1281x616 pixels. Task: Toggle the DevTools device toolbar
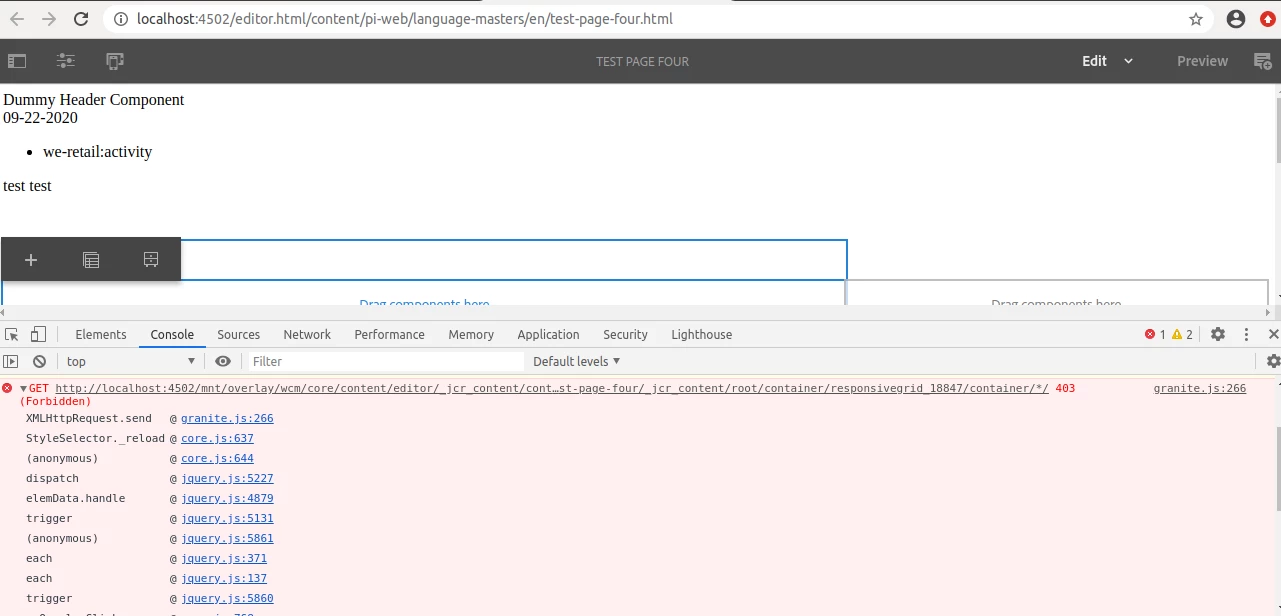(38, 334)
